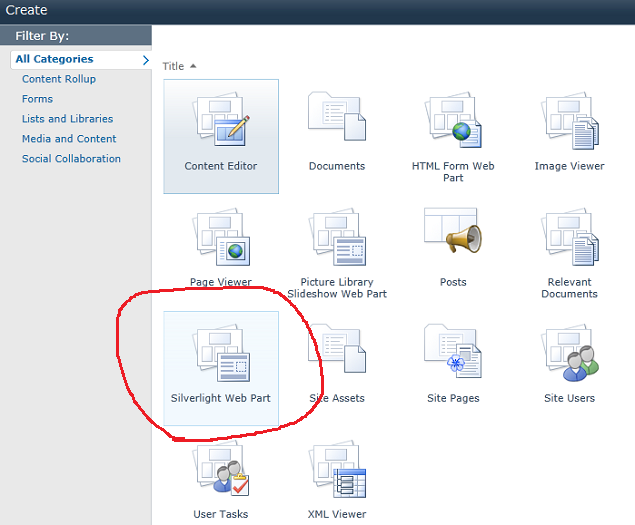The height and width of the screenshot is (525, 635).
Task: Click the User Tasks label
Action: click(x=221, y=514)
